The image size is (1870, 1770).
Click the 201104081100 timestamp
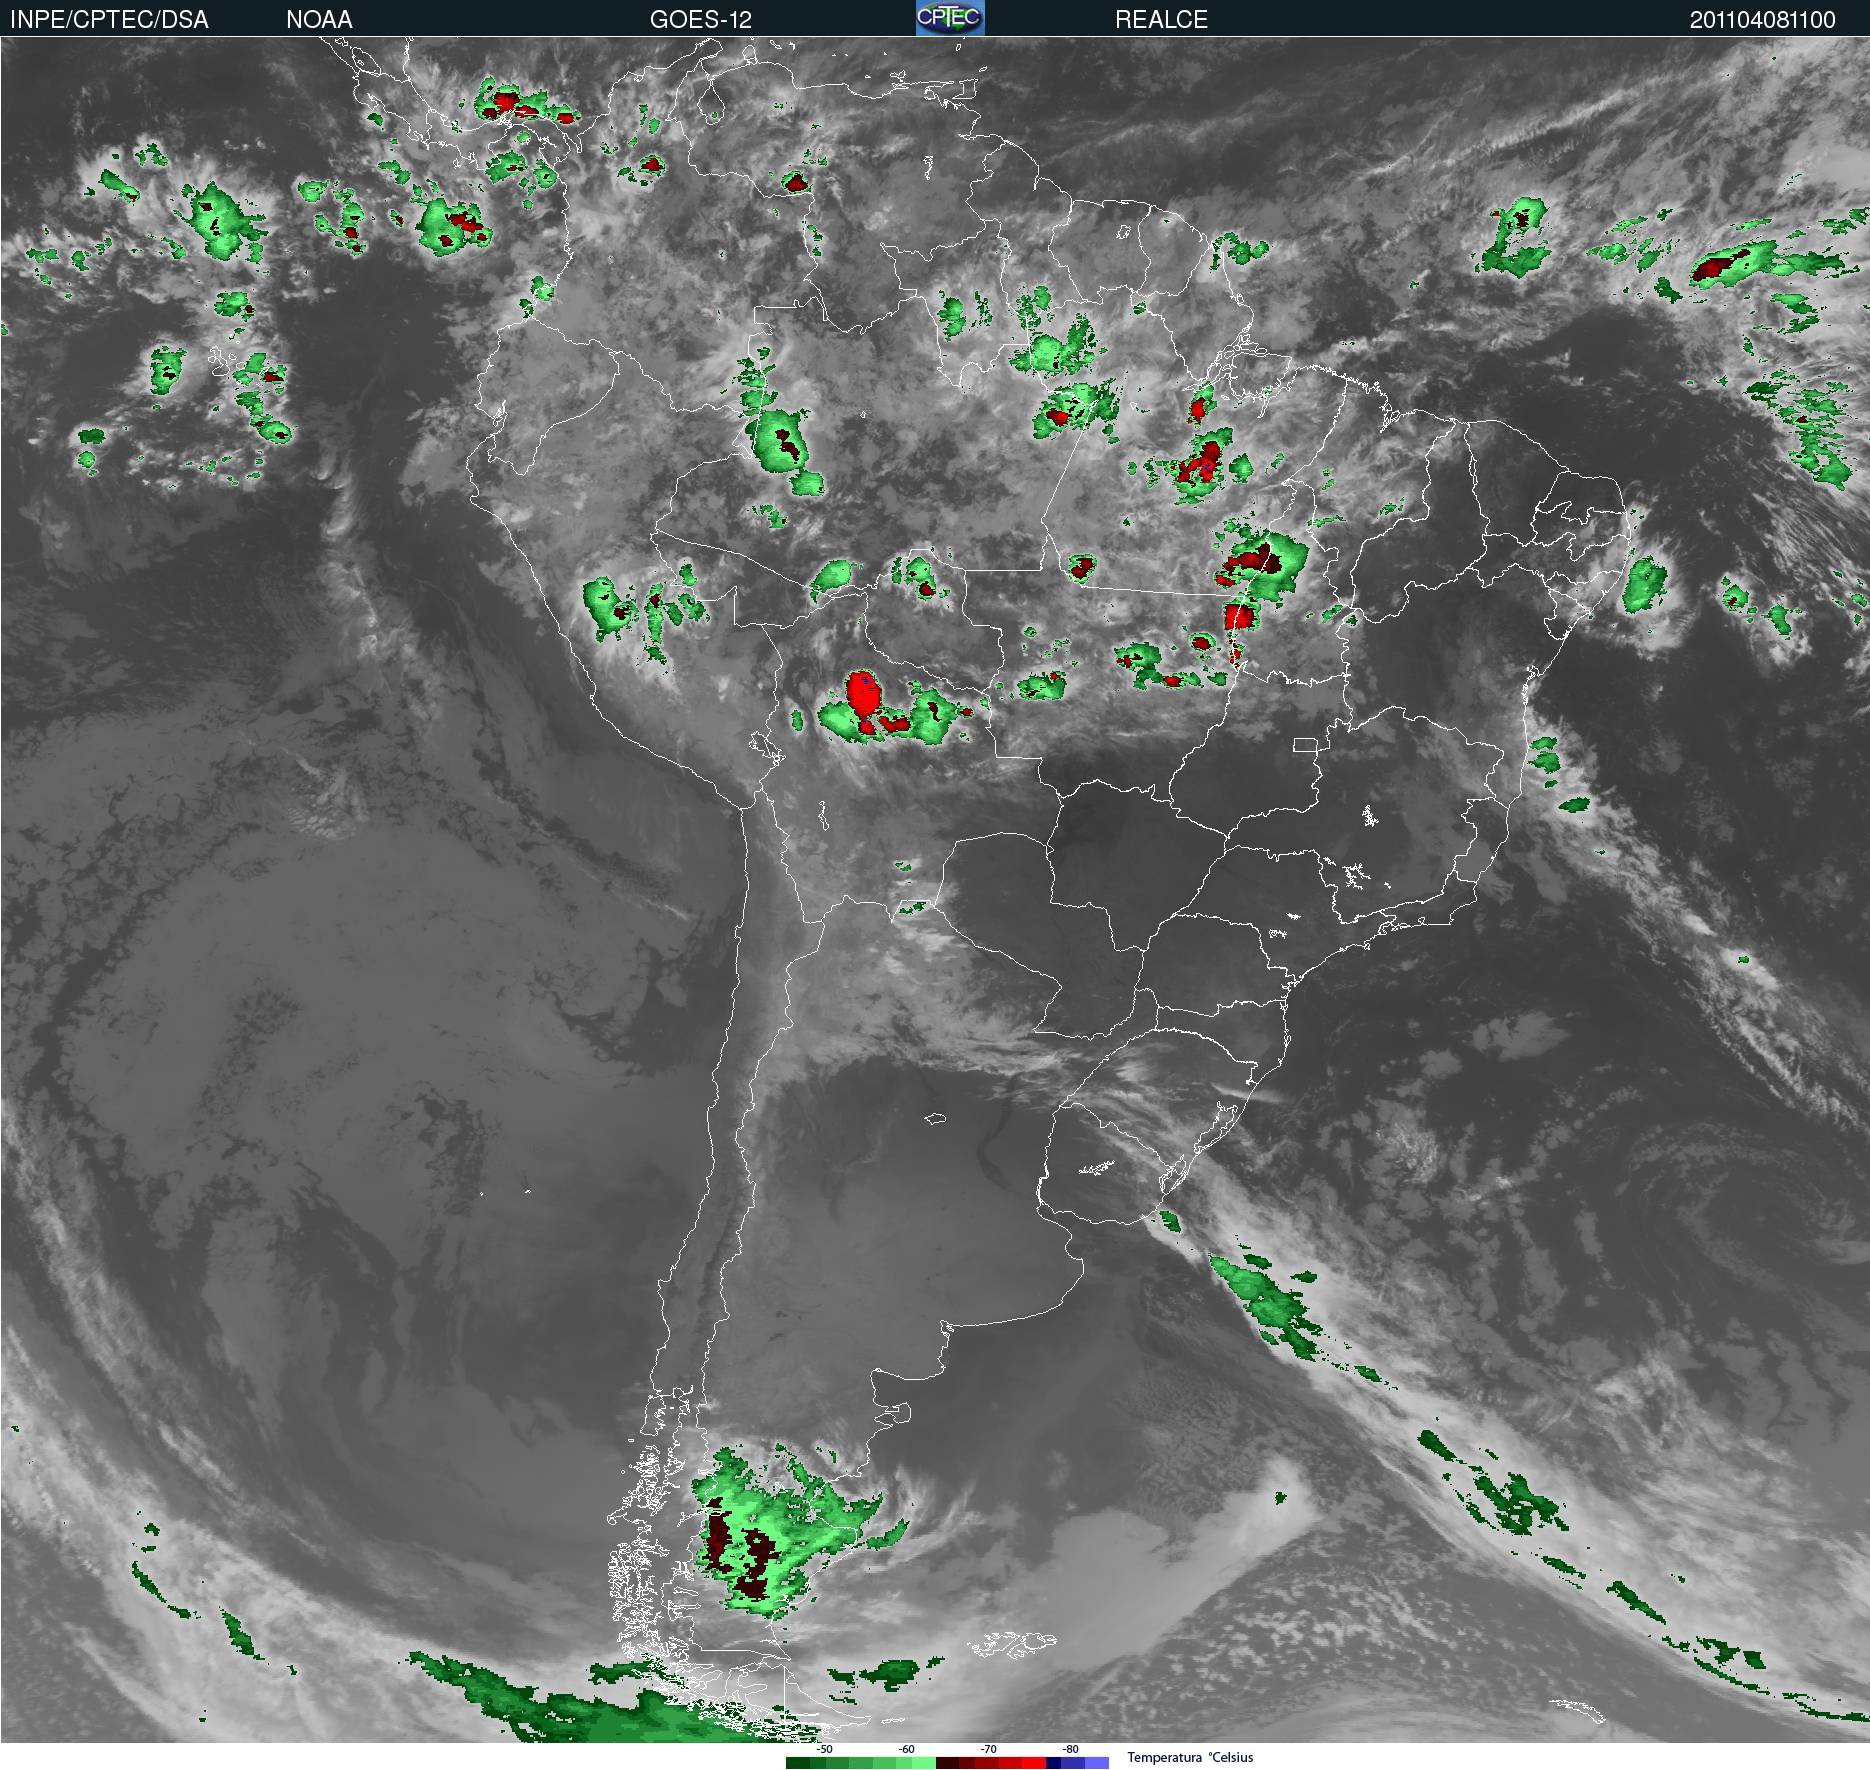coord(1763,19)
